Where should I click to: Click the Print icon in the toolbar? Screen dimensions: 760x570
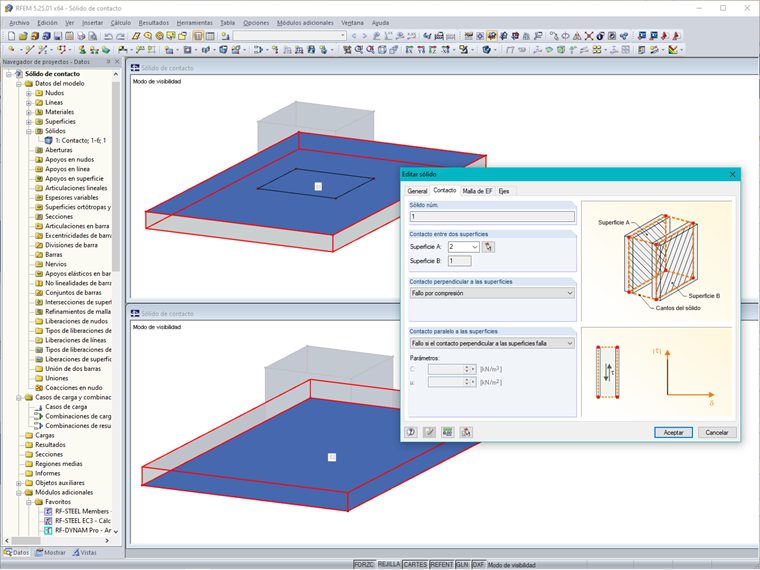[81, 36]
